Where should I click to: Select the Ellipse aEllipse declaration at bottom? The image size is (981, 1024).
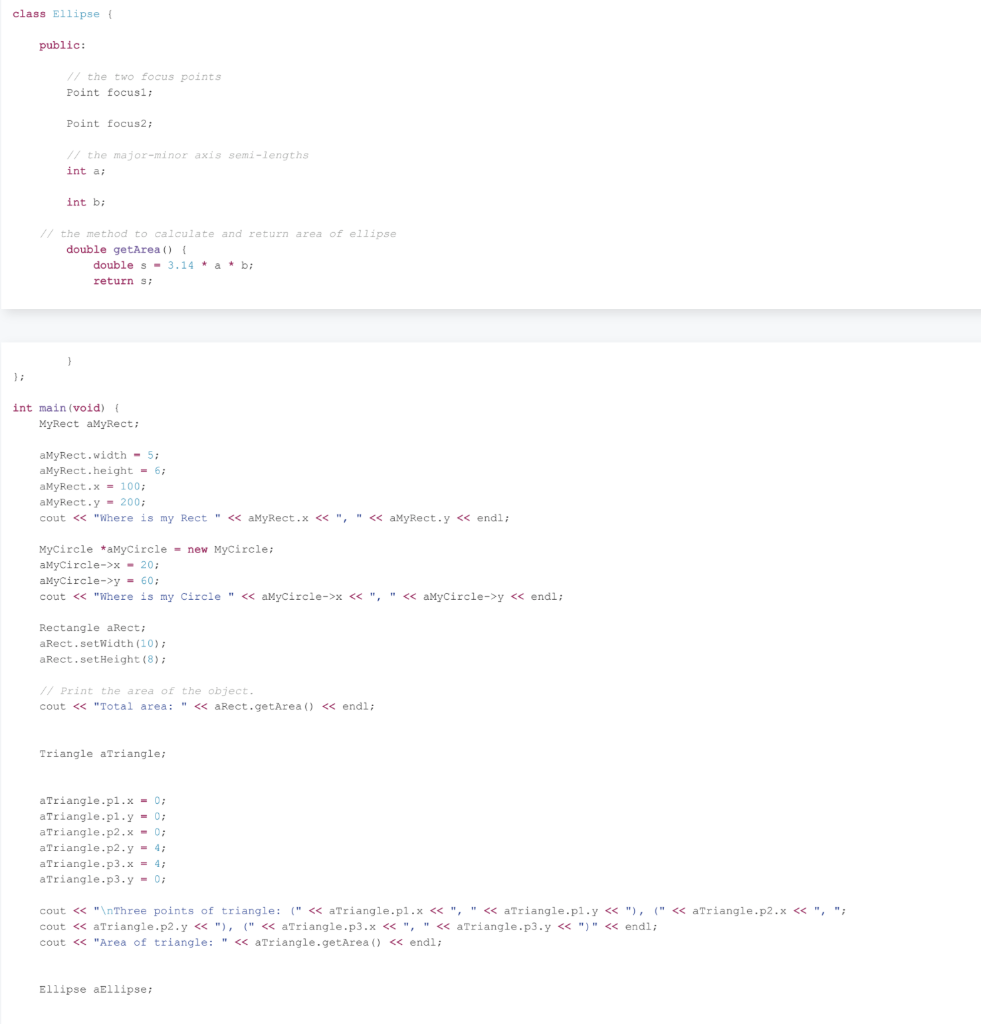click(95, 989)
